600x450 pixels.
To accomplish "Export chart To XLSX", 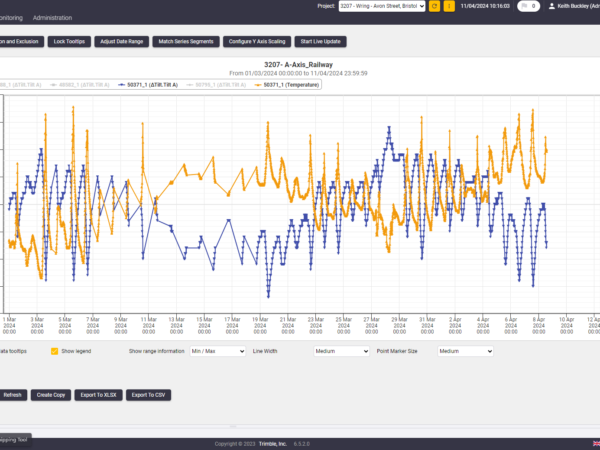I will (98, 395).
